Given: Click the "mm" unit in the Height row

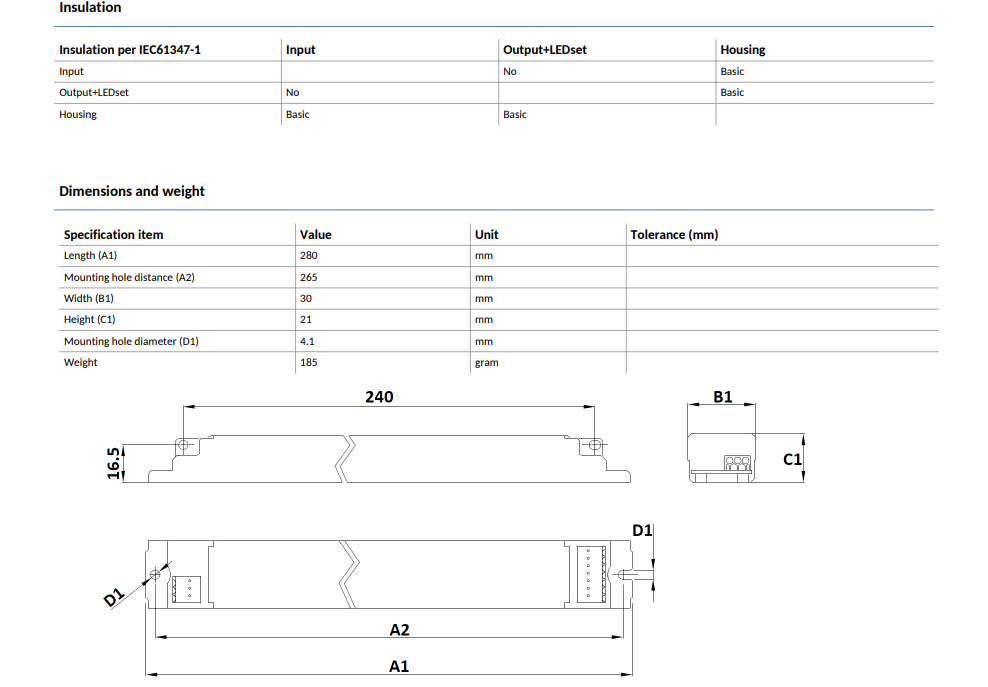Looking at the screenshot, I should point(484,320).
